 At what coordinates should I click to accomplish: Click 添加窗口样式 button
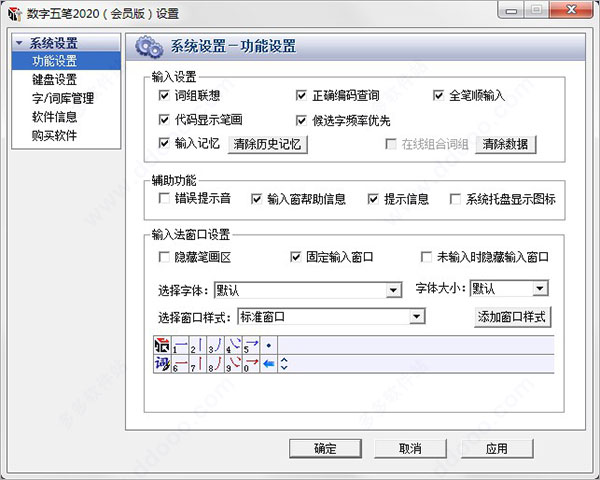pos(512,317)
